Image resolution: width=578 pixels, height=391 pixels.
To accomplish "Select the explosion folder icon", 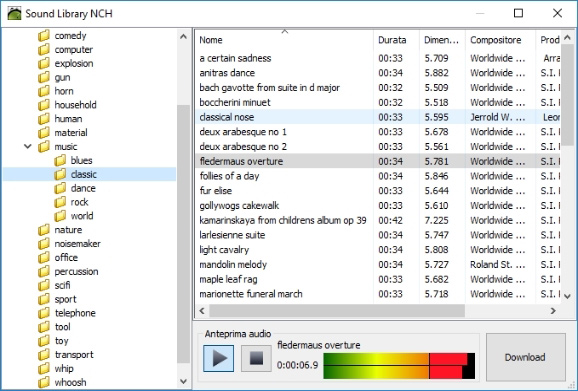I will click(x=44, y=63).
